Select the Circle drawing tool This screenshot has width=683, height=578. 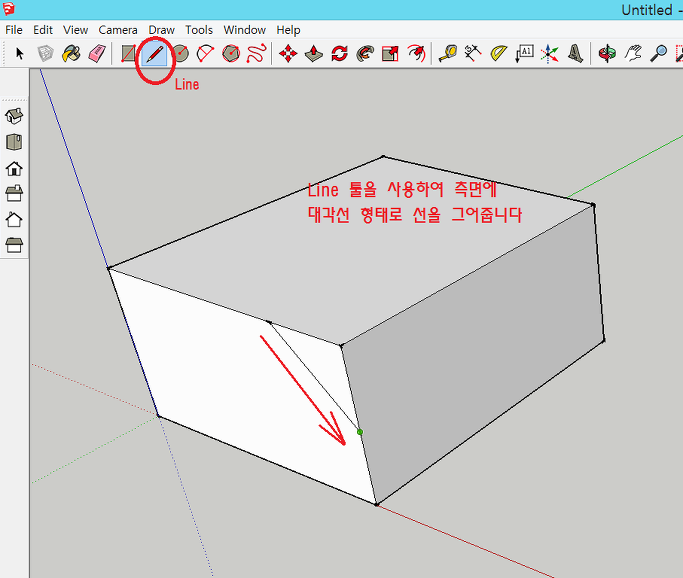point(180,54)
